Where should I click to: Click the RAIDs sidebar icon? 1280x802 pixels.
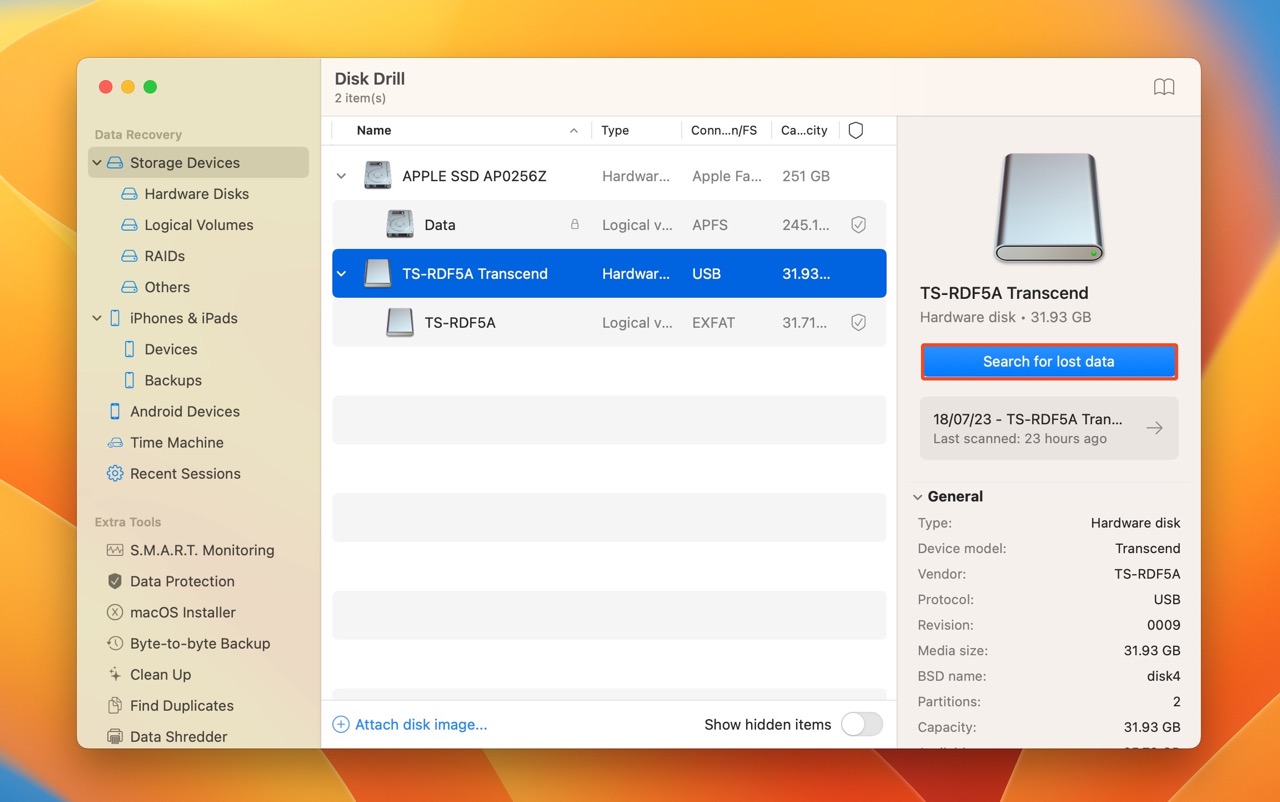129,256
